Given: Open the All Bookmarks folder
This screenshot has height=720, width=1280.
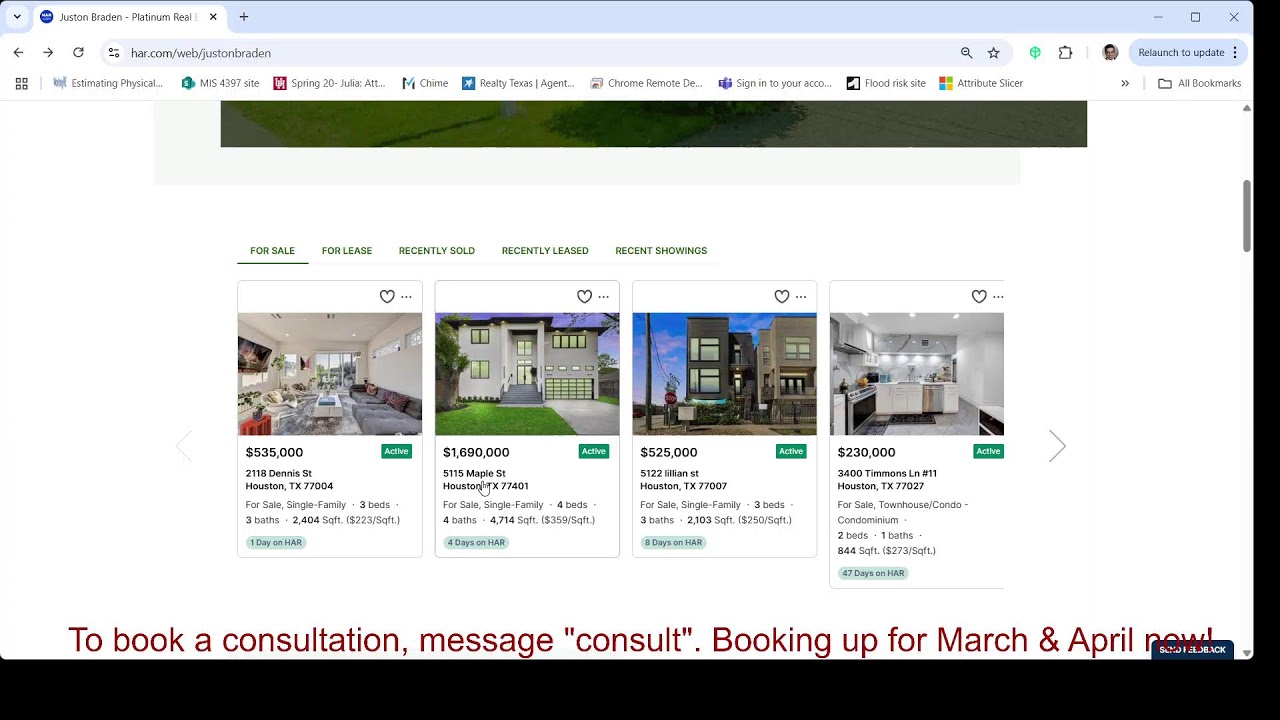Looking at the screenshot, I should pos(1200,84).
